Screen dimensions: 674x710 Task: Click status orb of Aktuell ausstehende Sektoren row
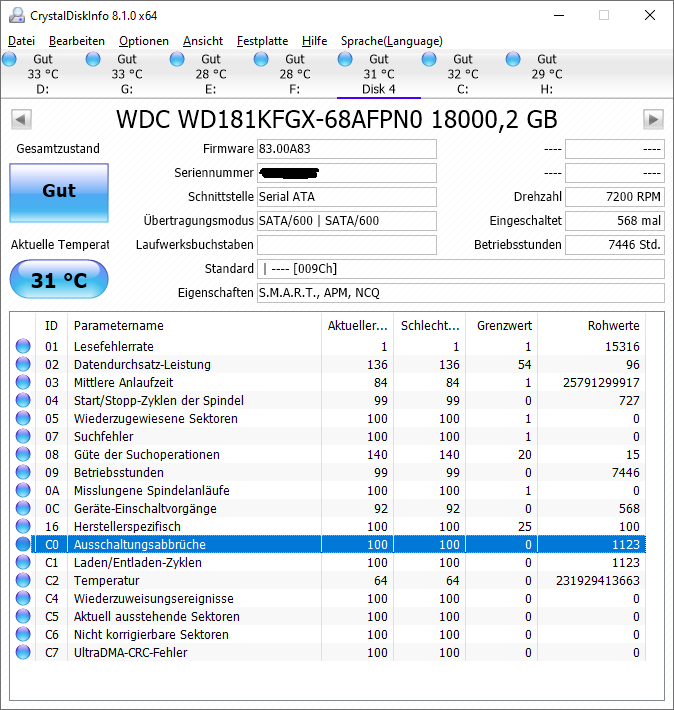[23, 616]
